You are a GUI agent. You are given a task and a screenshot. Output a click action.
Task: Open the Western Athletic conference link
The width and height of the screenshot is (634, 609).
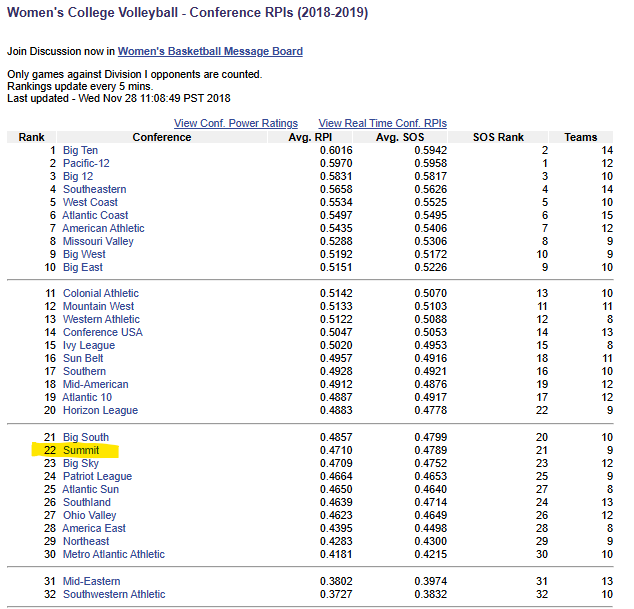(x=101, y=319)
